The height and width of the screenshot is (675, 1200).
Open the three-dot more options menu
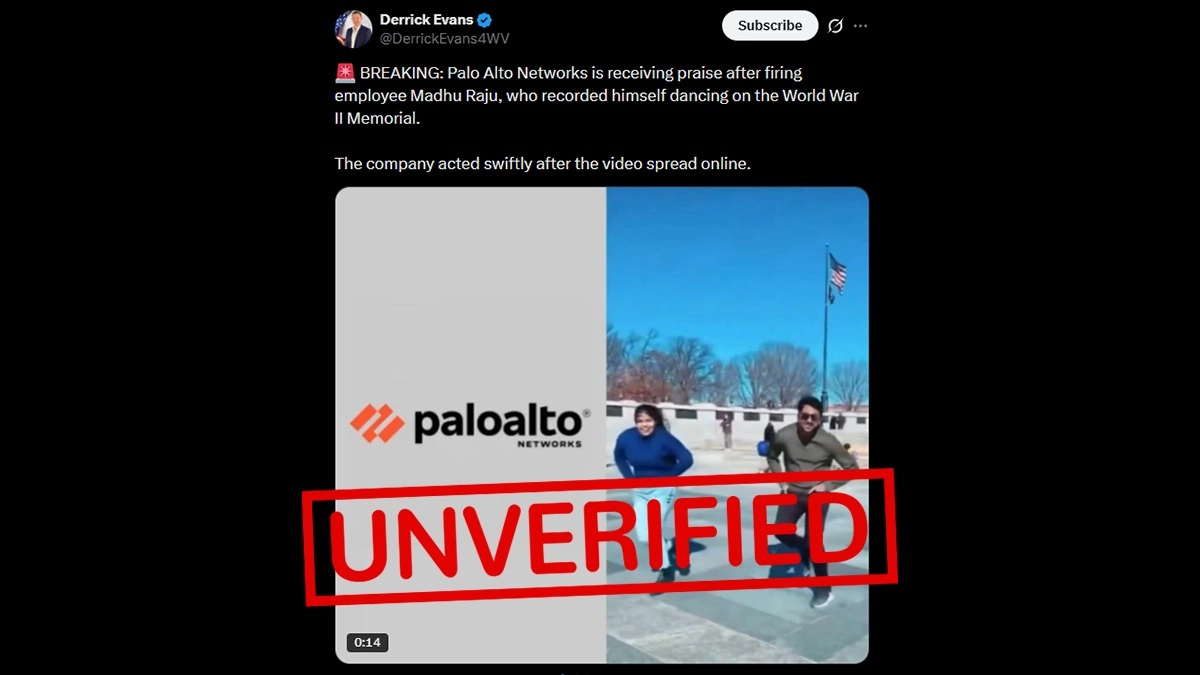(861, 26)
